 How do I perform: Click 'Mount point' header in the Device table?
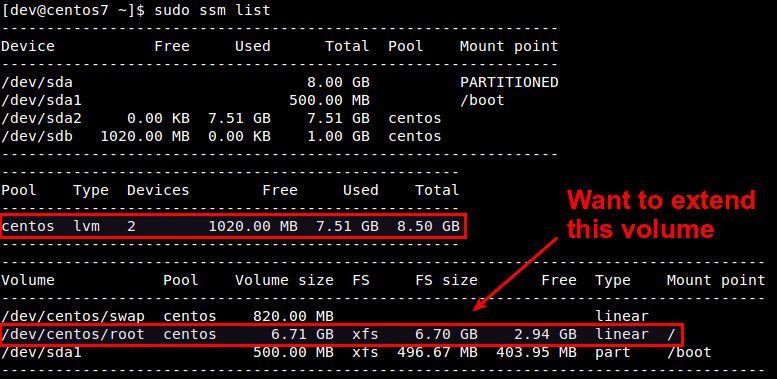pyautogui.click(x=509, y=47)
